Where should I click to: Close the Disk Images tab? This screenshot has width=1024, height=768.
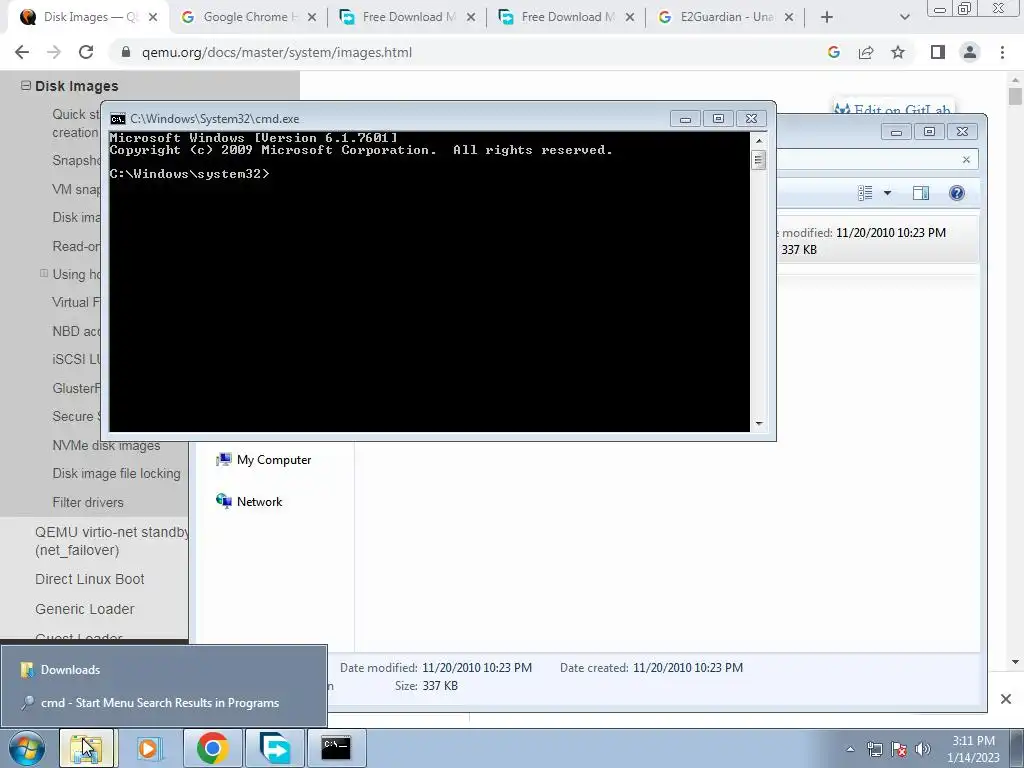pos(153,17)
